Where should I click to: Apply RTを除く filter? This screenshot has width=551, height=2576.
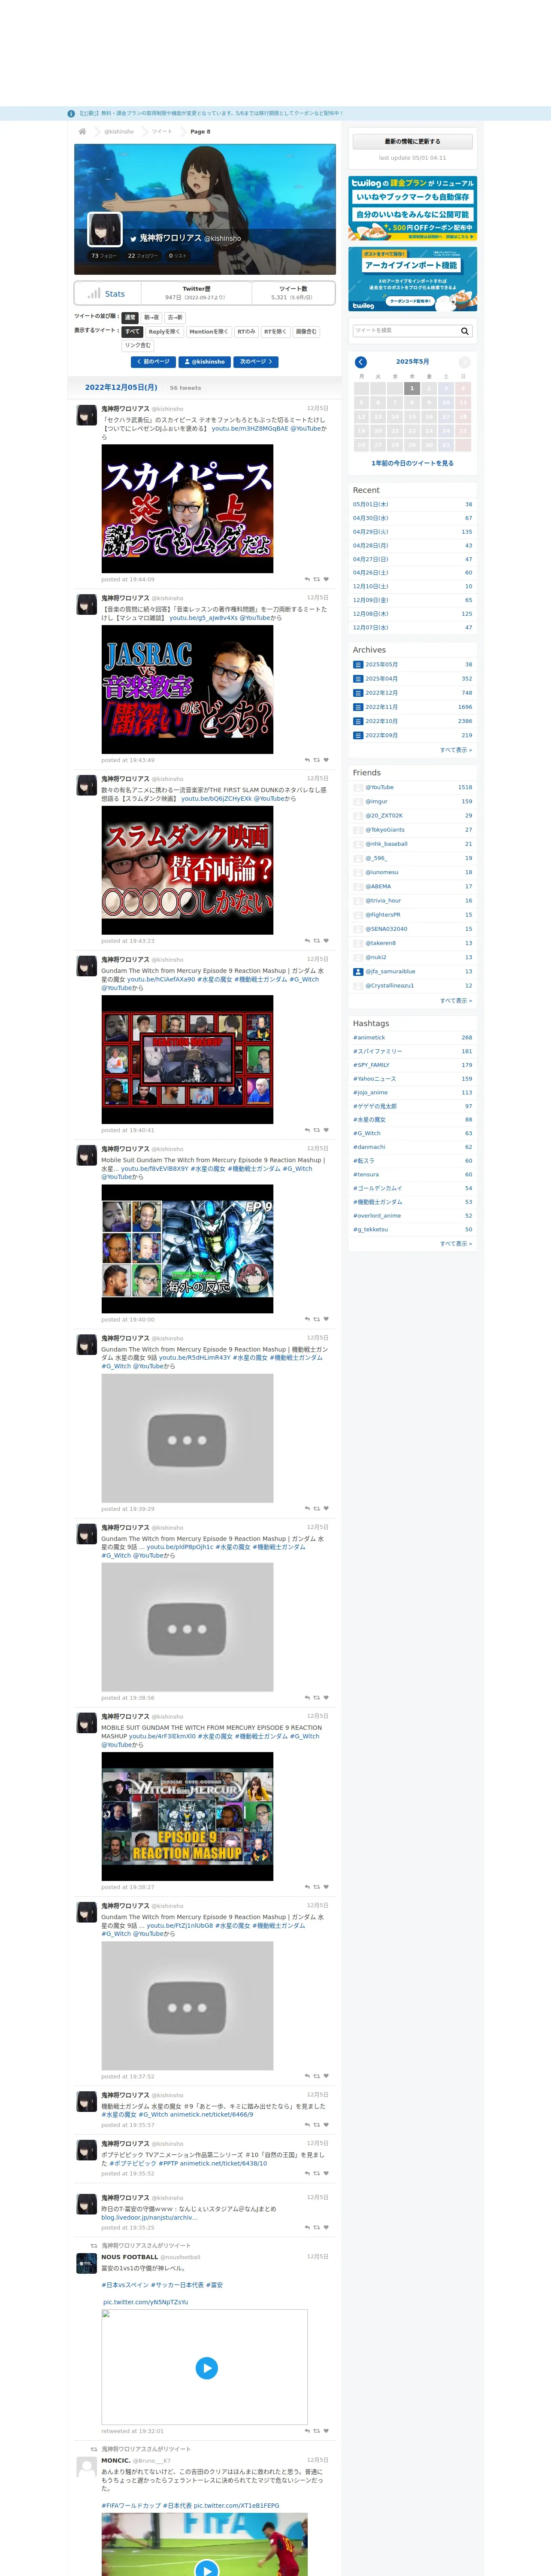pyautogui.click(x=275, y=331)
